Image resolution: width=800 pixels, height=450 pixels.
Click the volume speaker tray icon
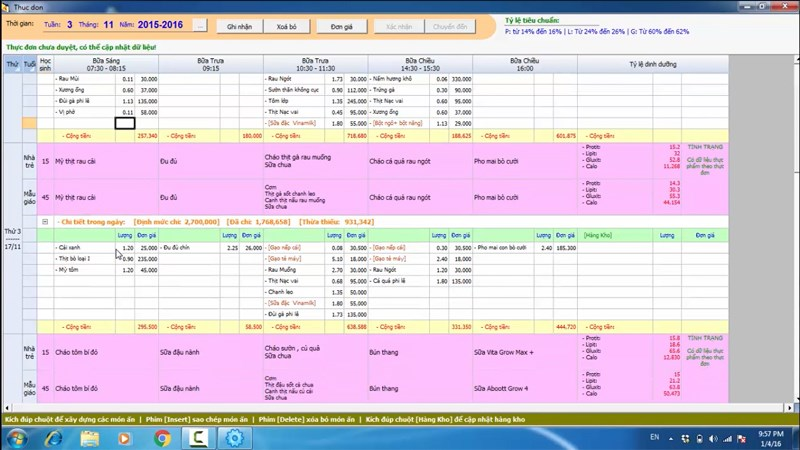[713, 439]
